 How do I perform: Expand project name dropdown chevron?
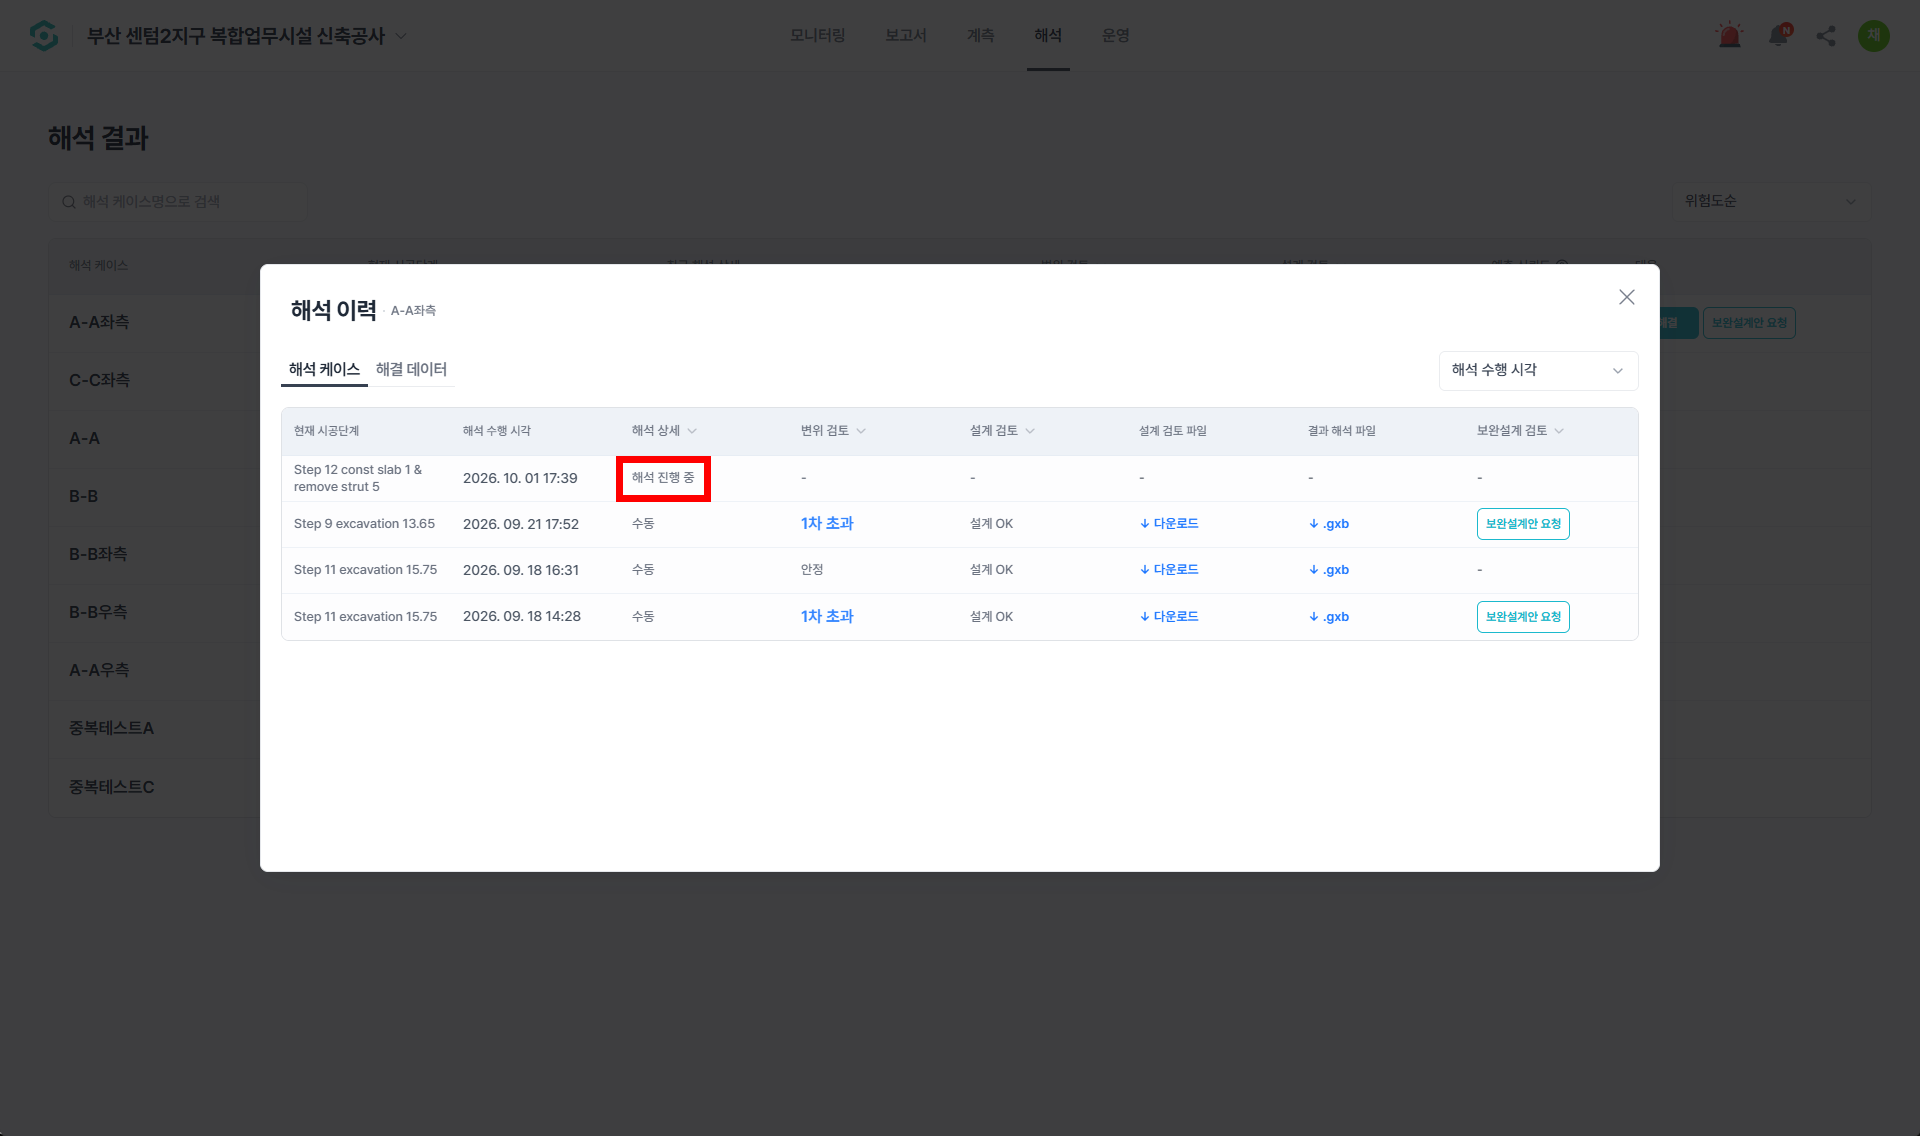pyautogui.click(x=401, y=36)
